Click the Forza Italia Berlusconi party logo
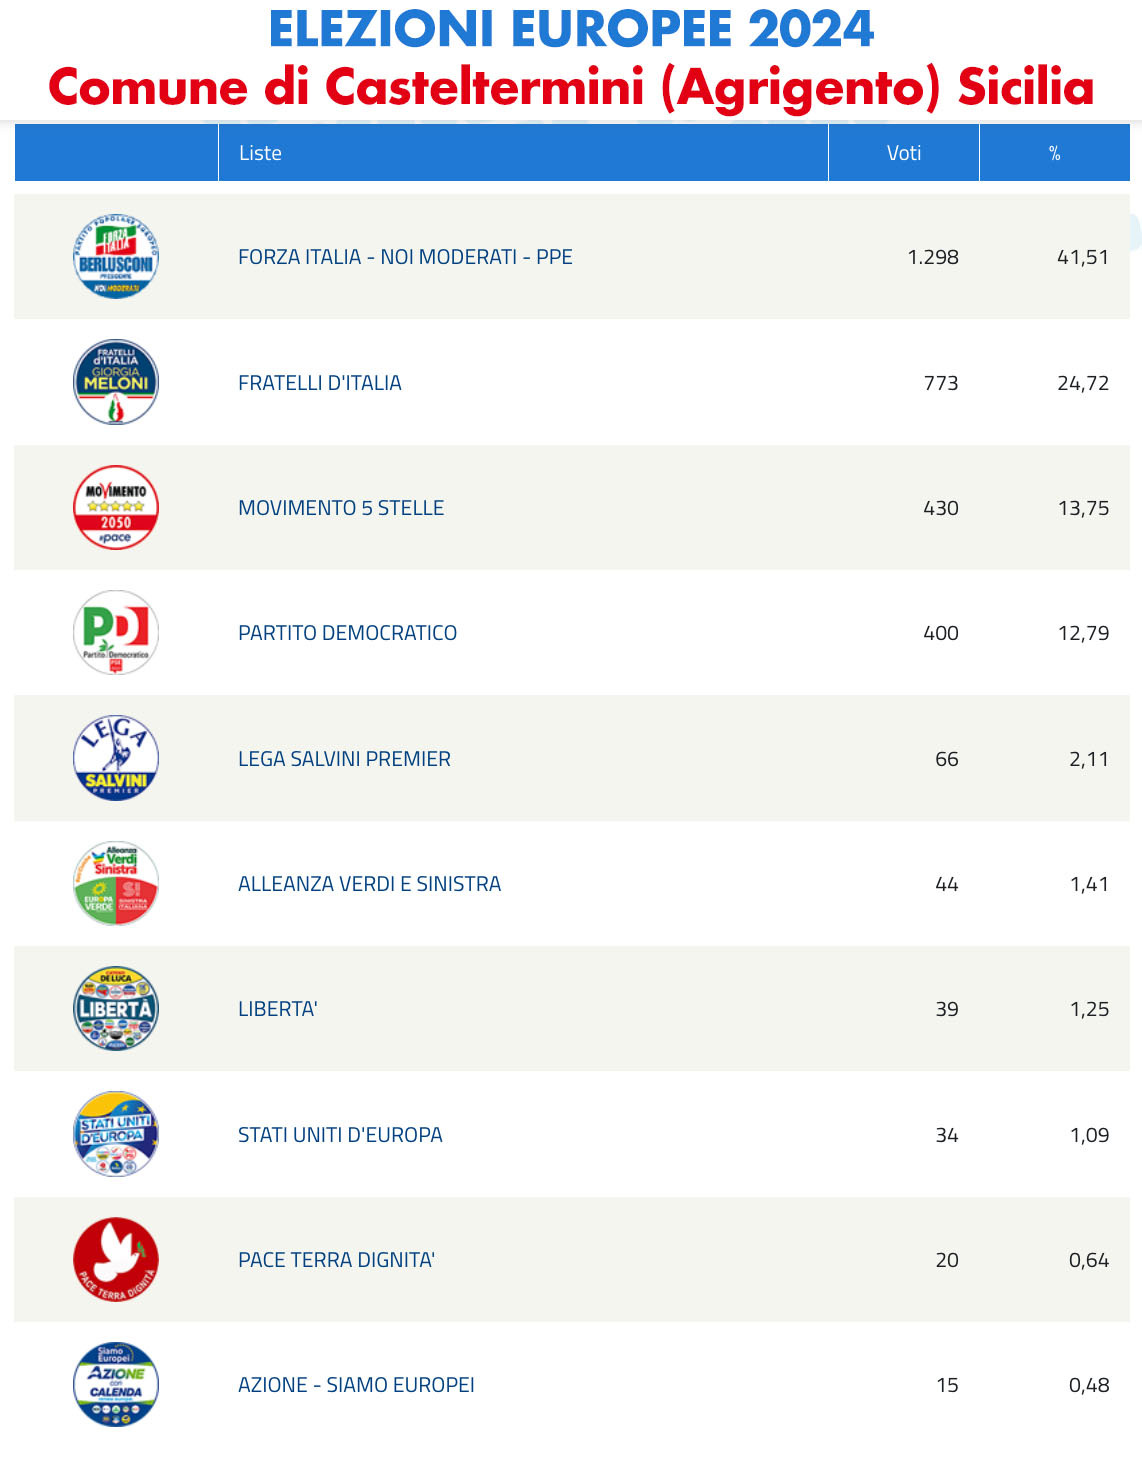This screenshot has height=1474, width=1142. [116, 257]
